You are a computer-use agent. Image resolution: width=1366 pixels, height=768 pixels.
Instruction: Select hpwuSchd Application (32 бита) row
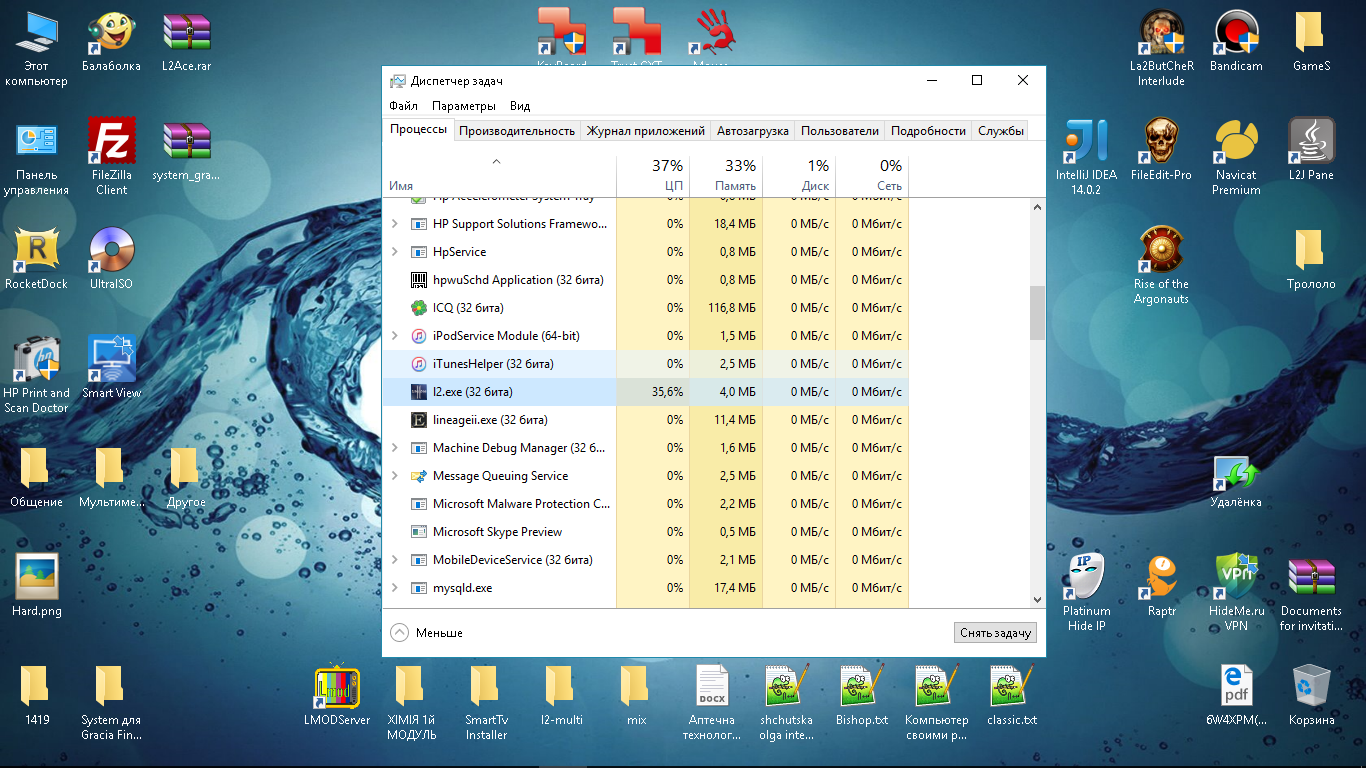[645, 280]
